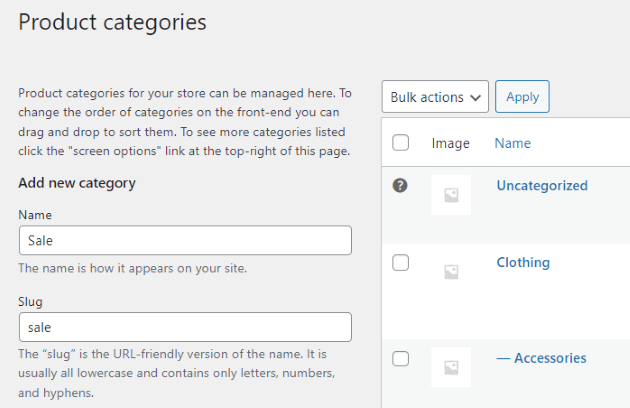
Task: Open the Accessories subcategory link
Action: (541, 358)
